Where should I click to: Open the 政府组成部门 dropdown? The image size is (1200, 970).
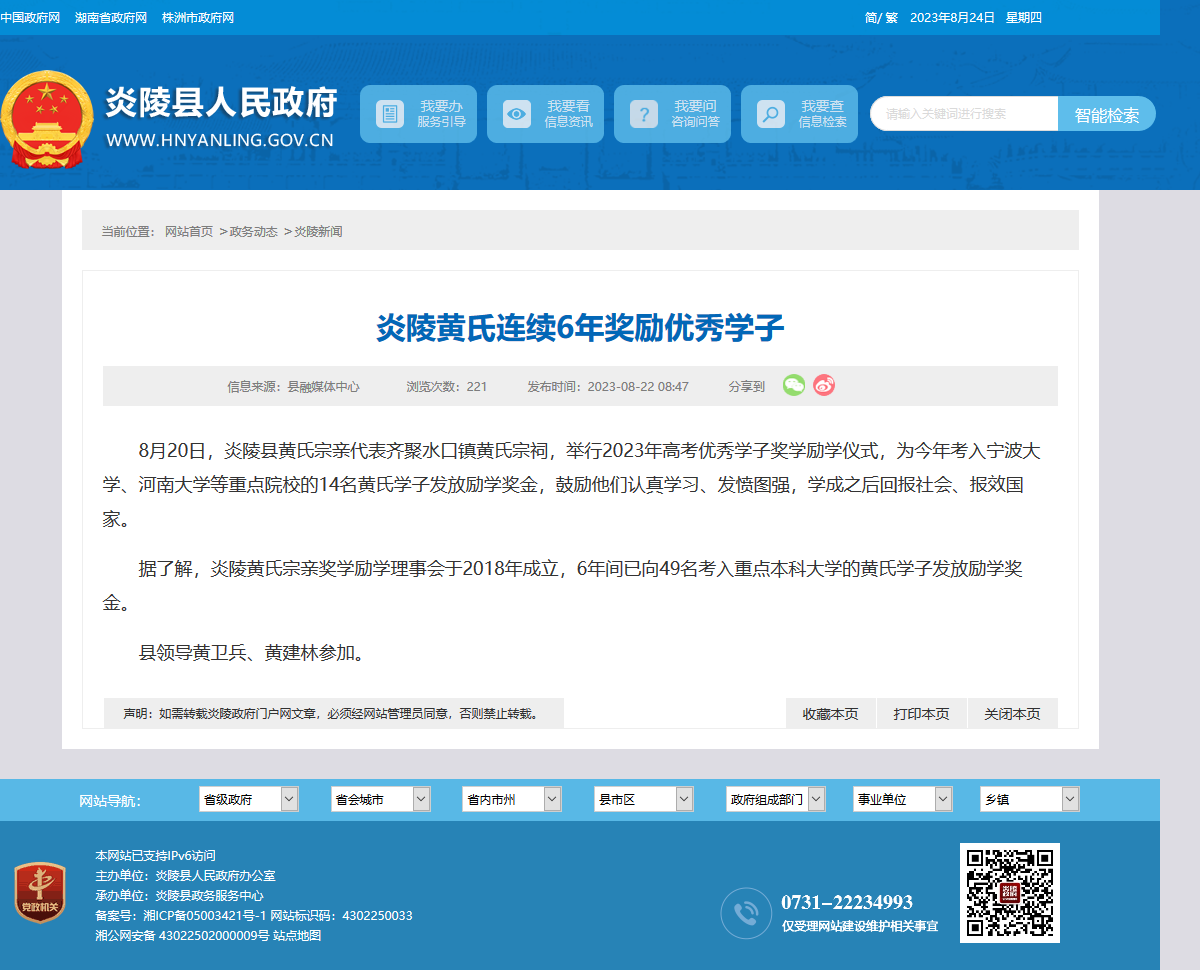tap(776, 799)
